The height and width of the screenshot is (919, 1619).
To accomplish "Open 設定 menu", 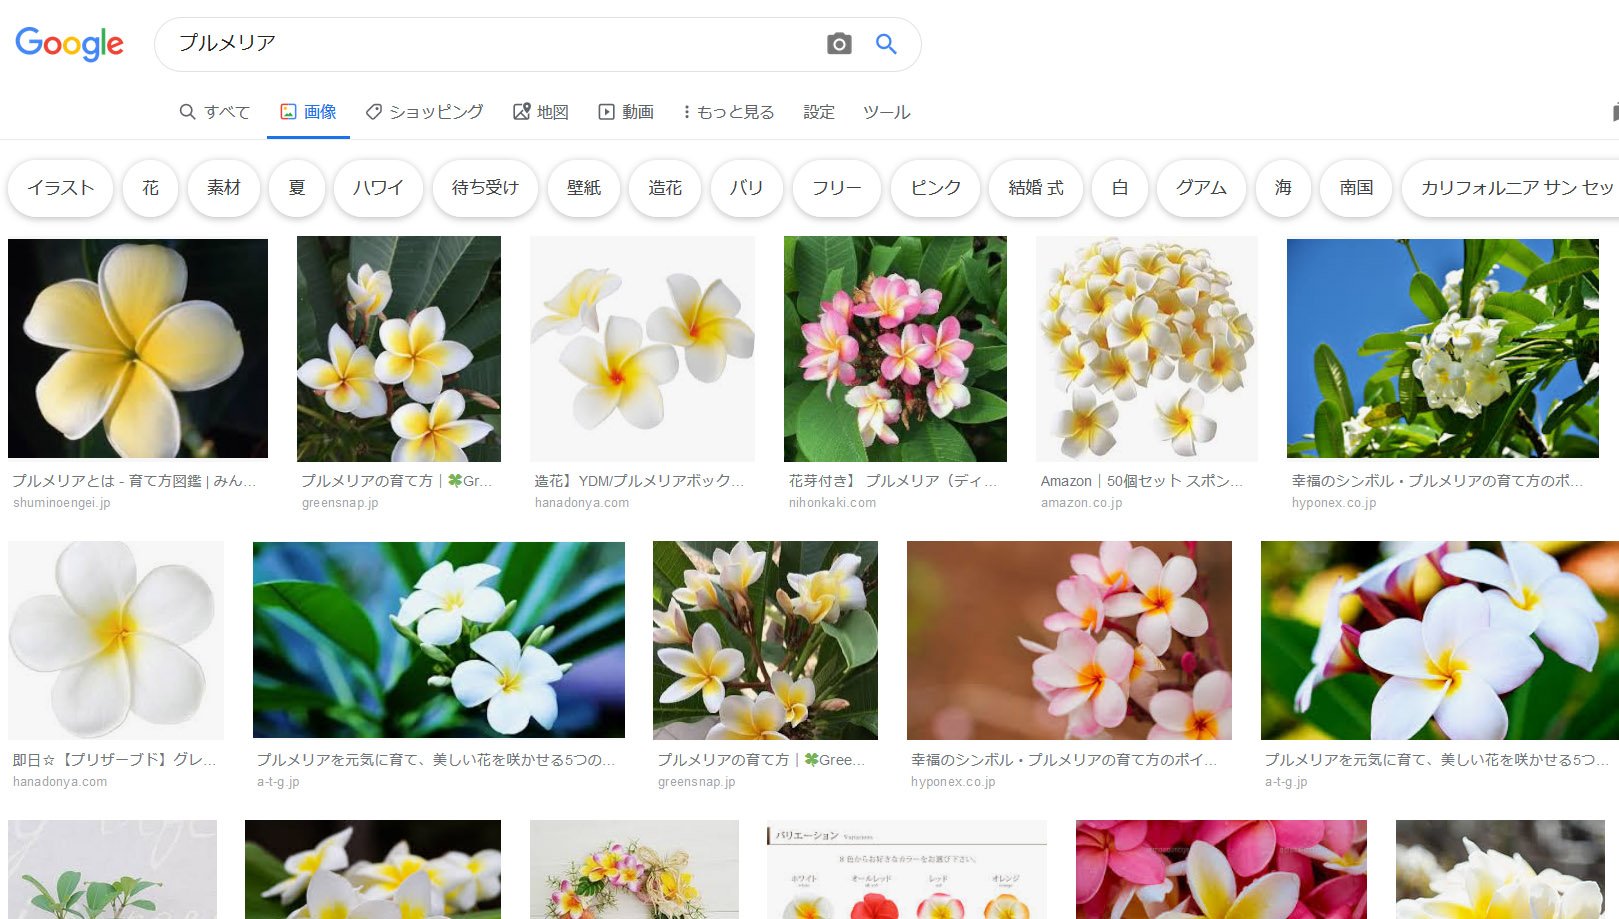I will point(819,112).
